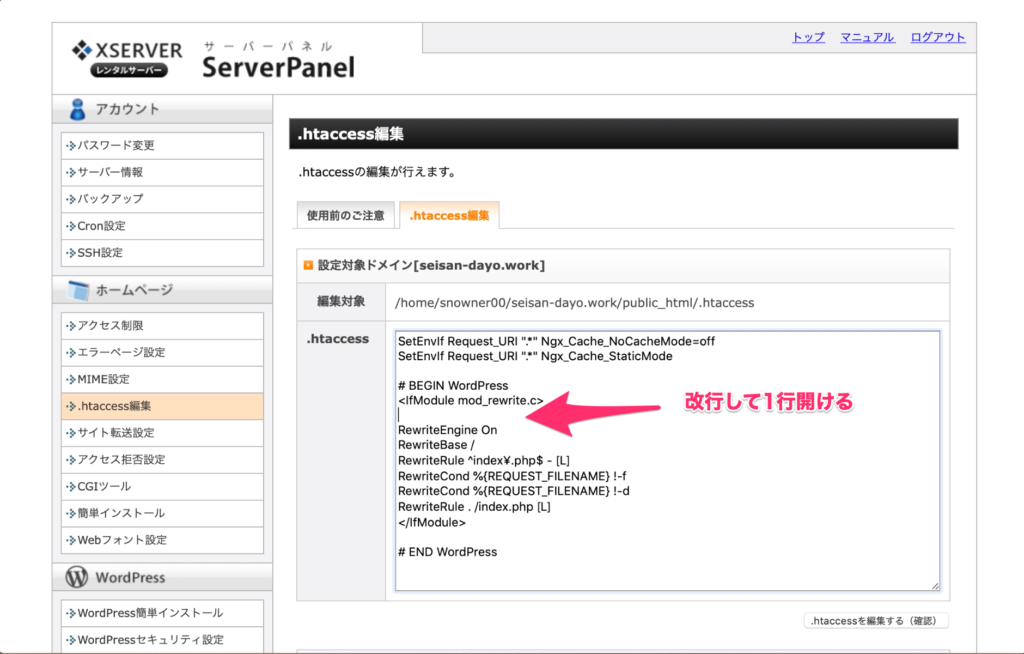The width and height of the screenshot is (1024, 654).
Task: Click the account user icon
Action: coord(77,109)
